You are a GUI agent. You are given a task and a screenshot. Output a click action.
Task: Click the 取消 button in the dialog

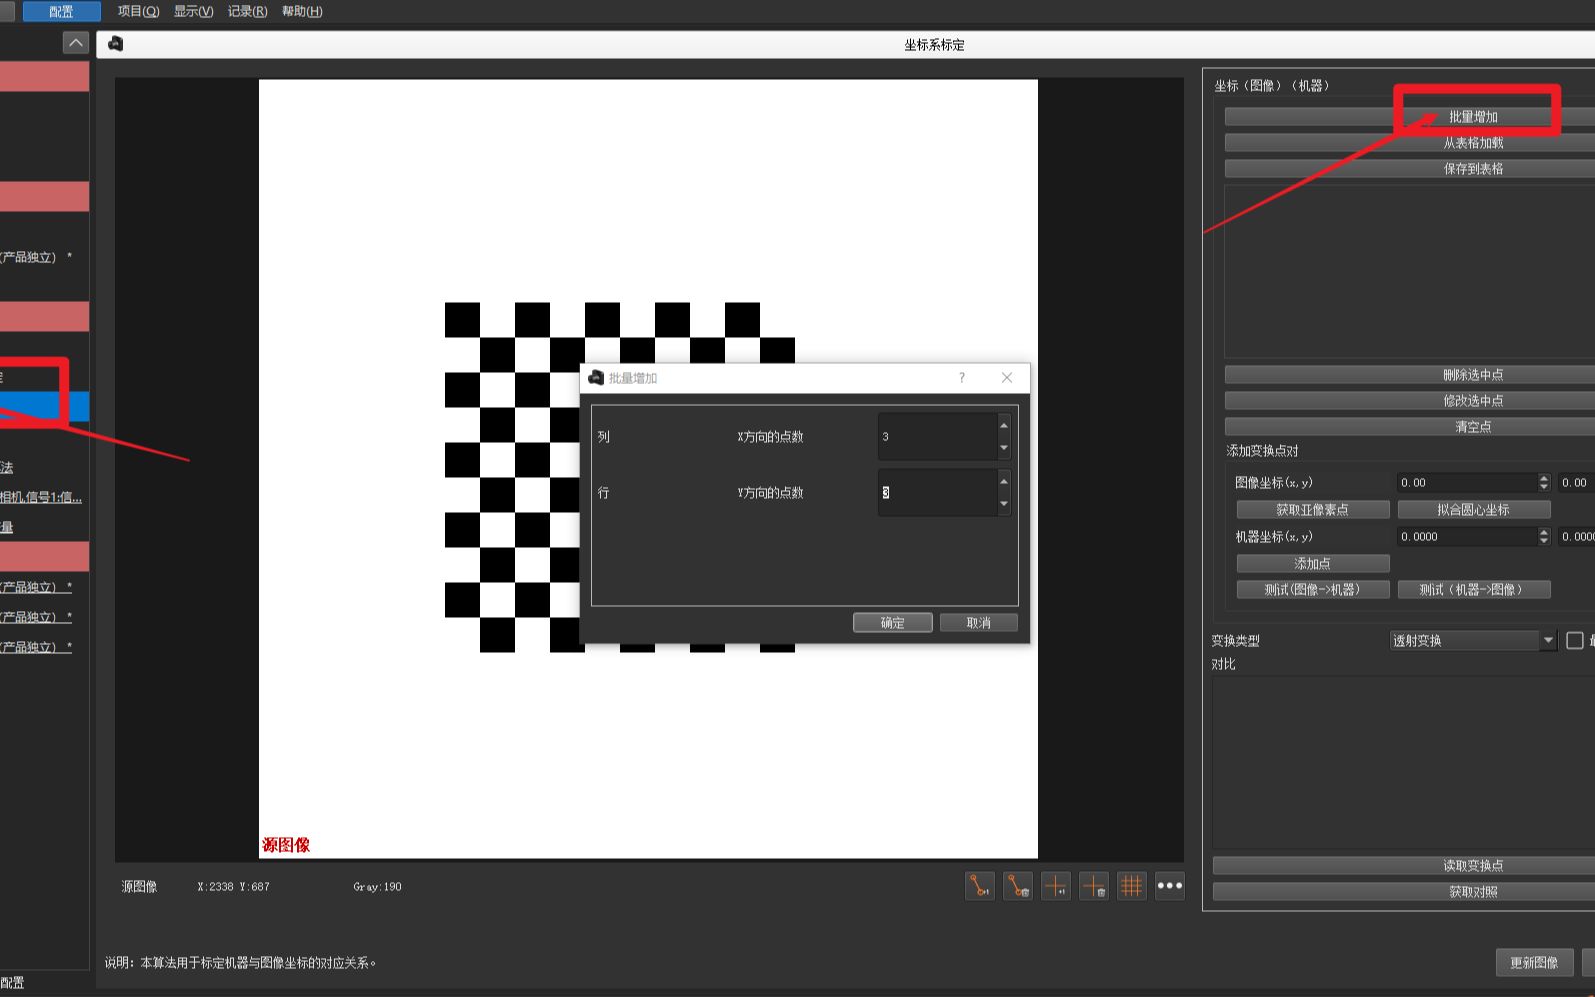979,623
